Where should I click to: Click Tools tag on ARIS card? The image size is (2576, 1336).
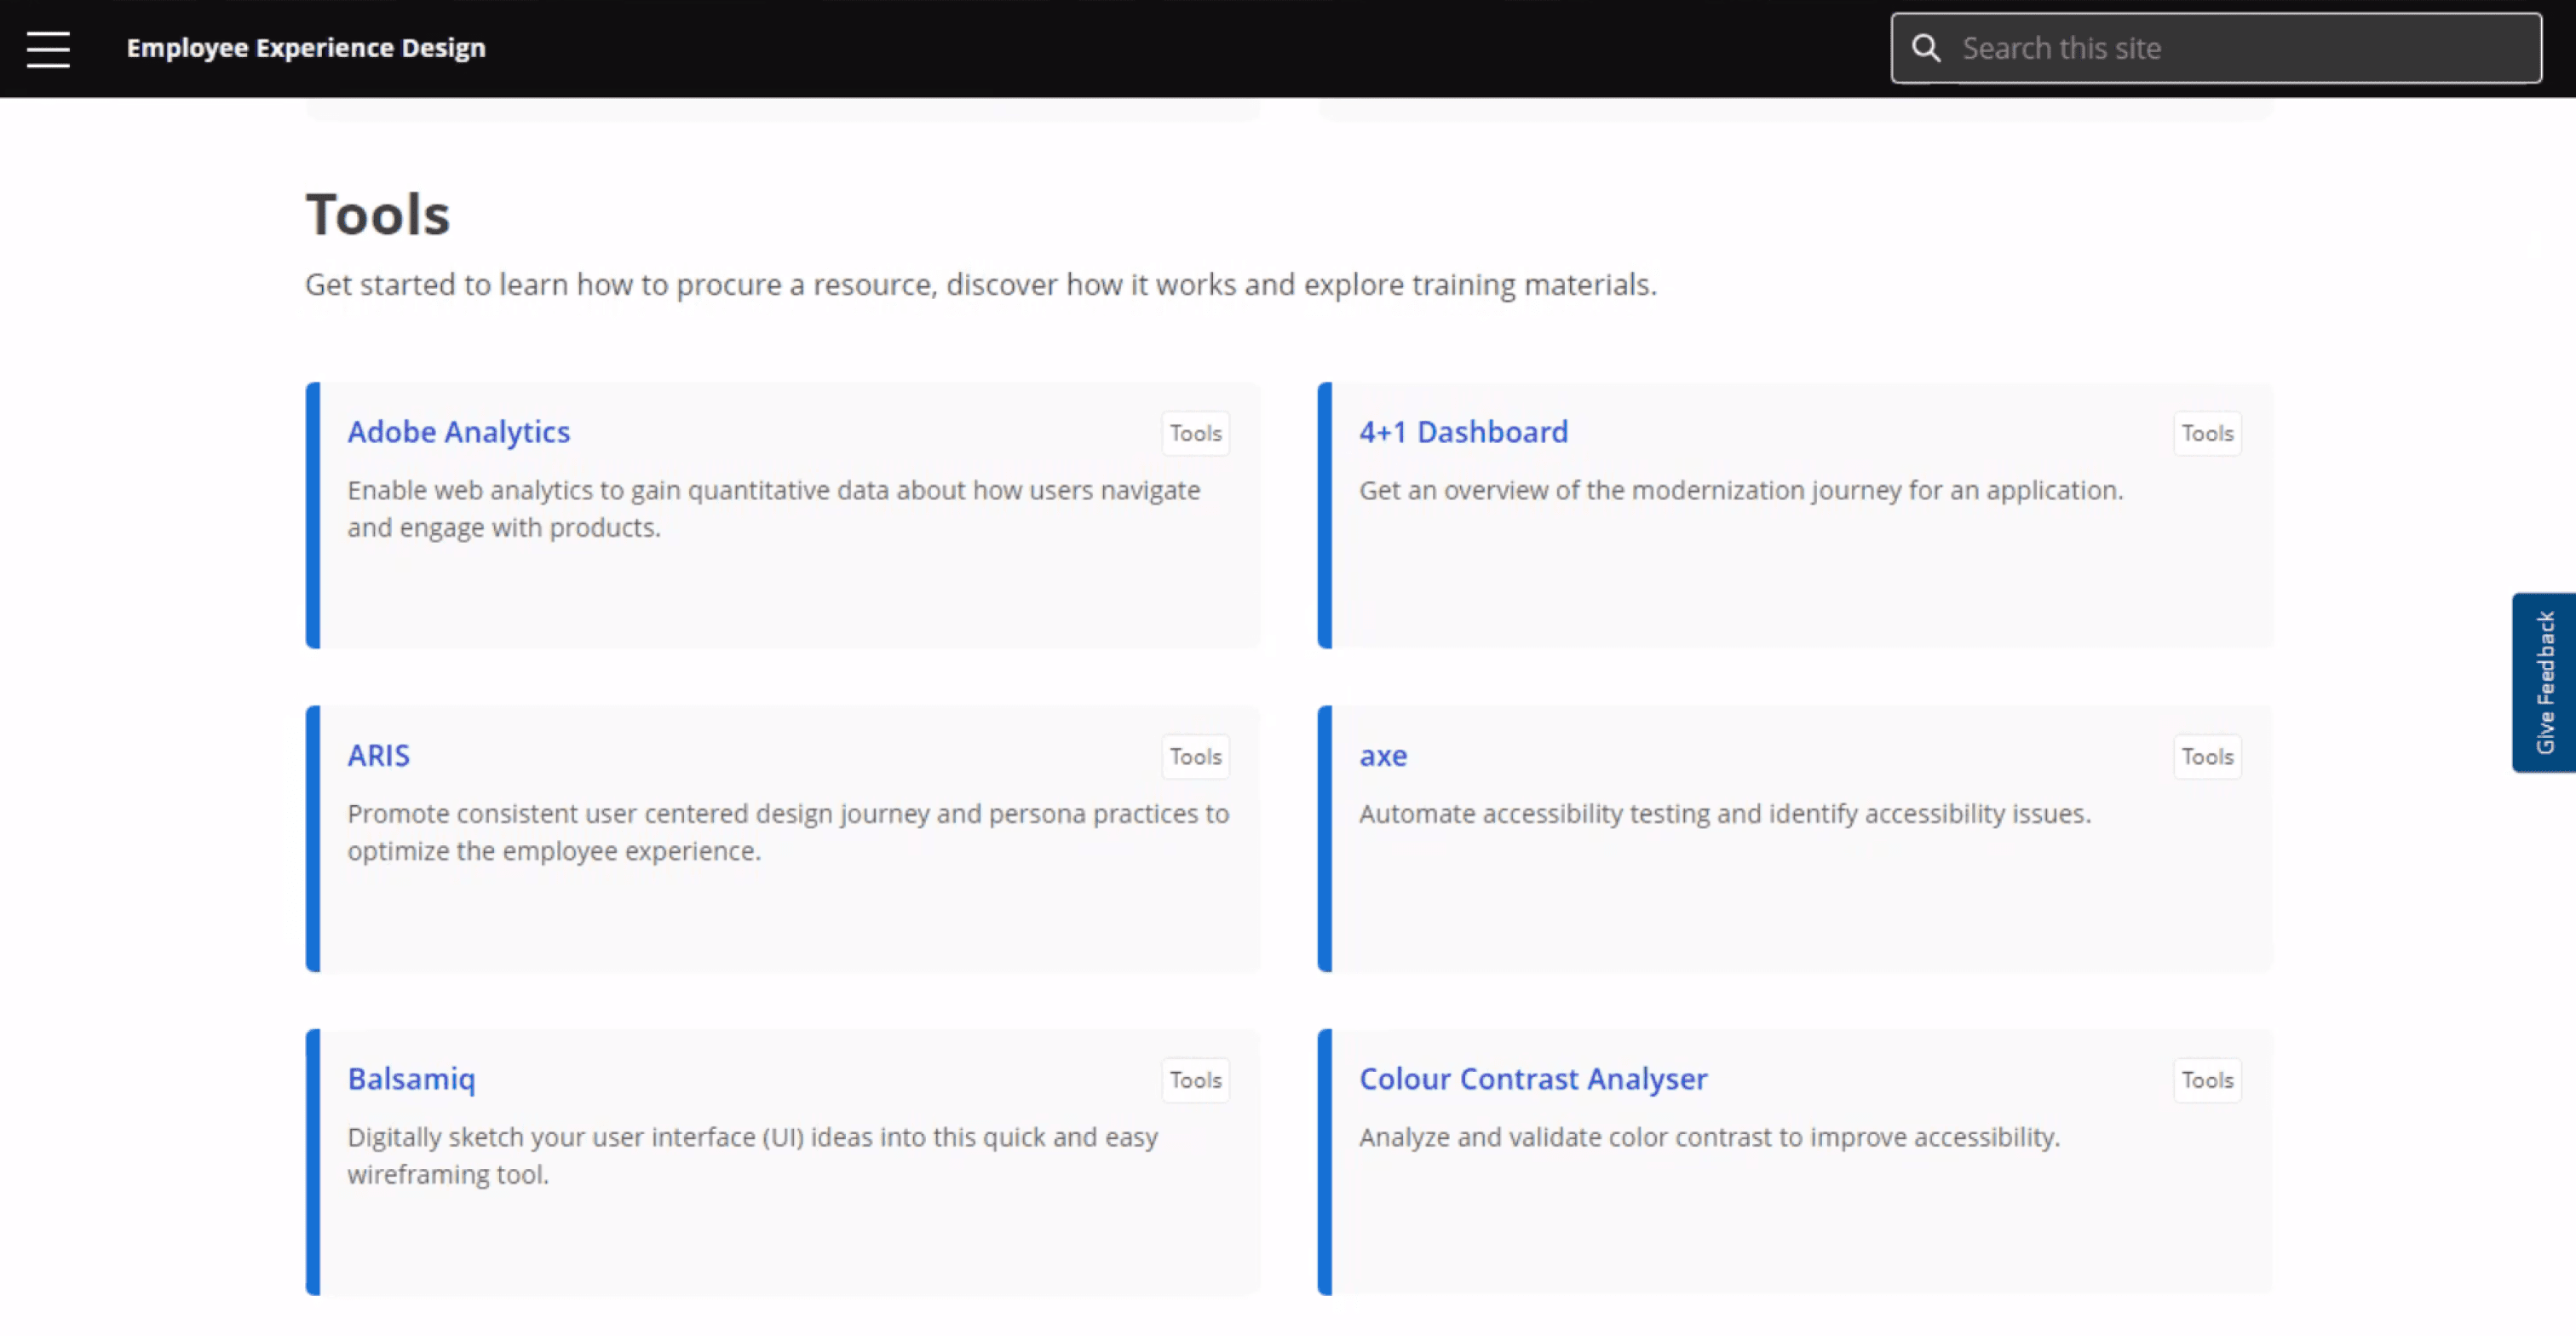click(1195, 757)
